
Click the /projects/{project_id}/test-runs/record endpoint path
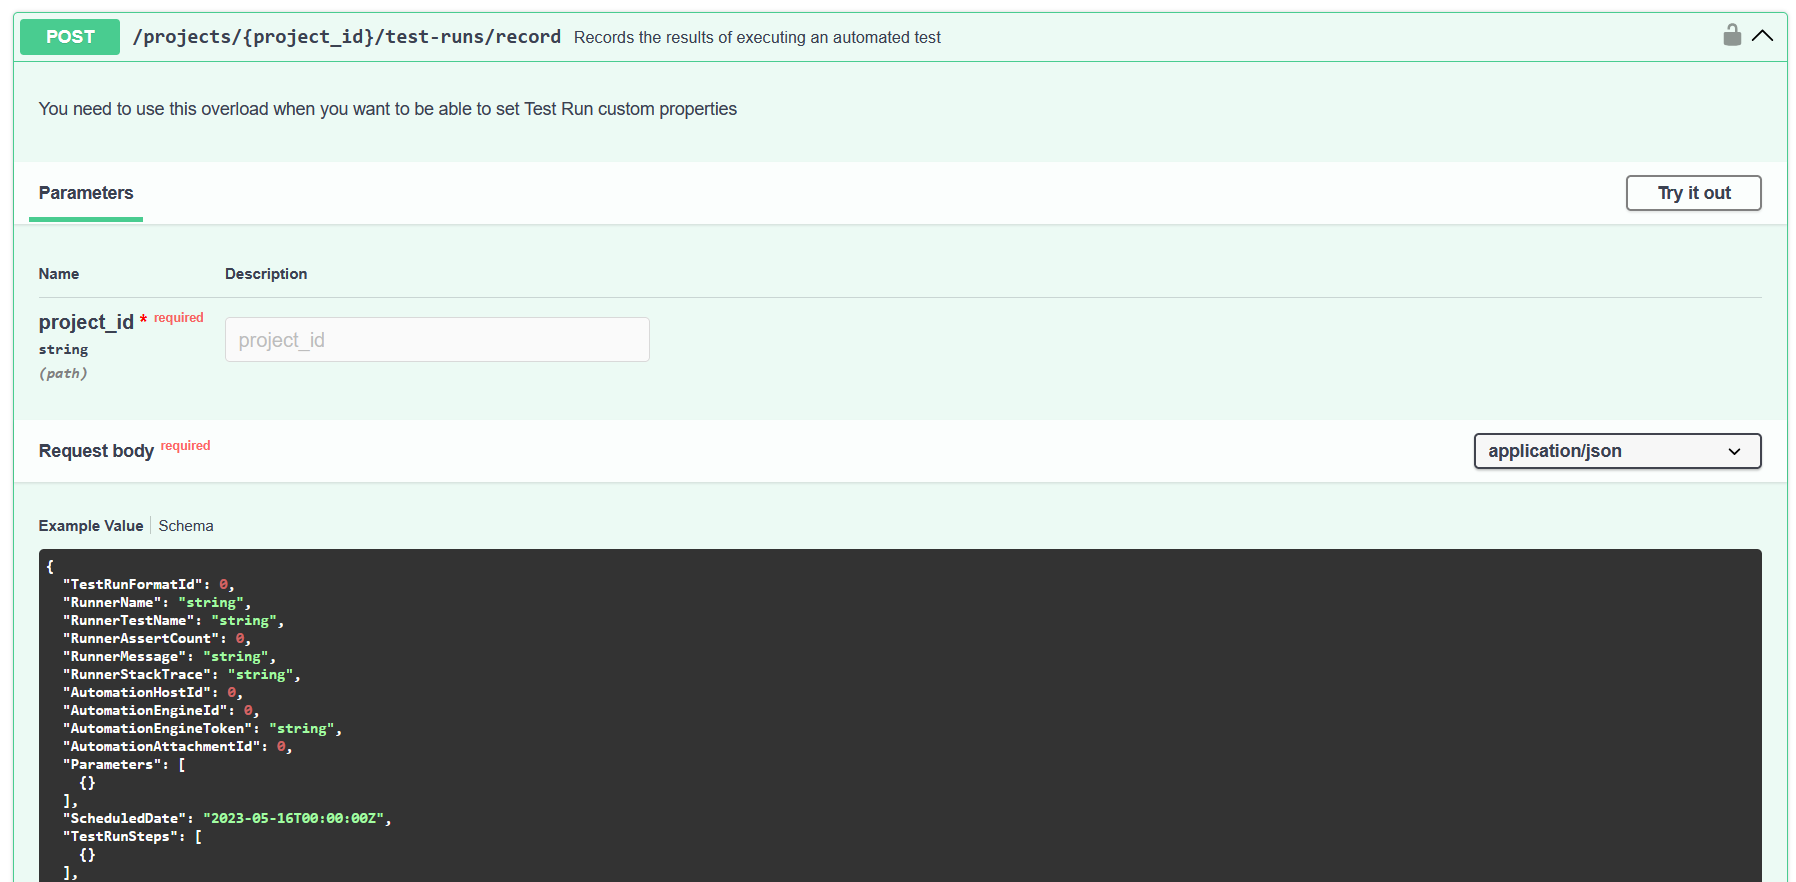coord(346,37)
